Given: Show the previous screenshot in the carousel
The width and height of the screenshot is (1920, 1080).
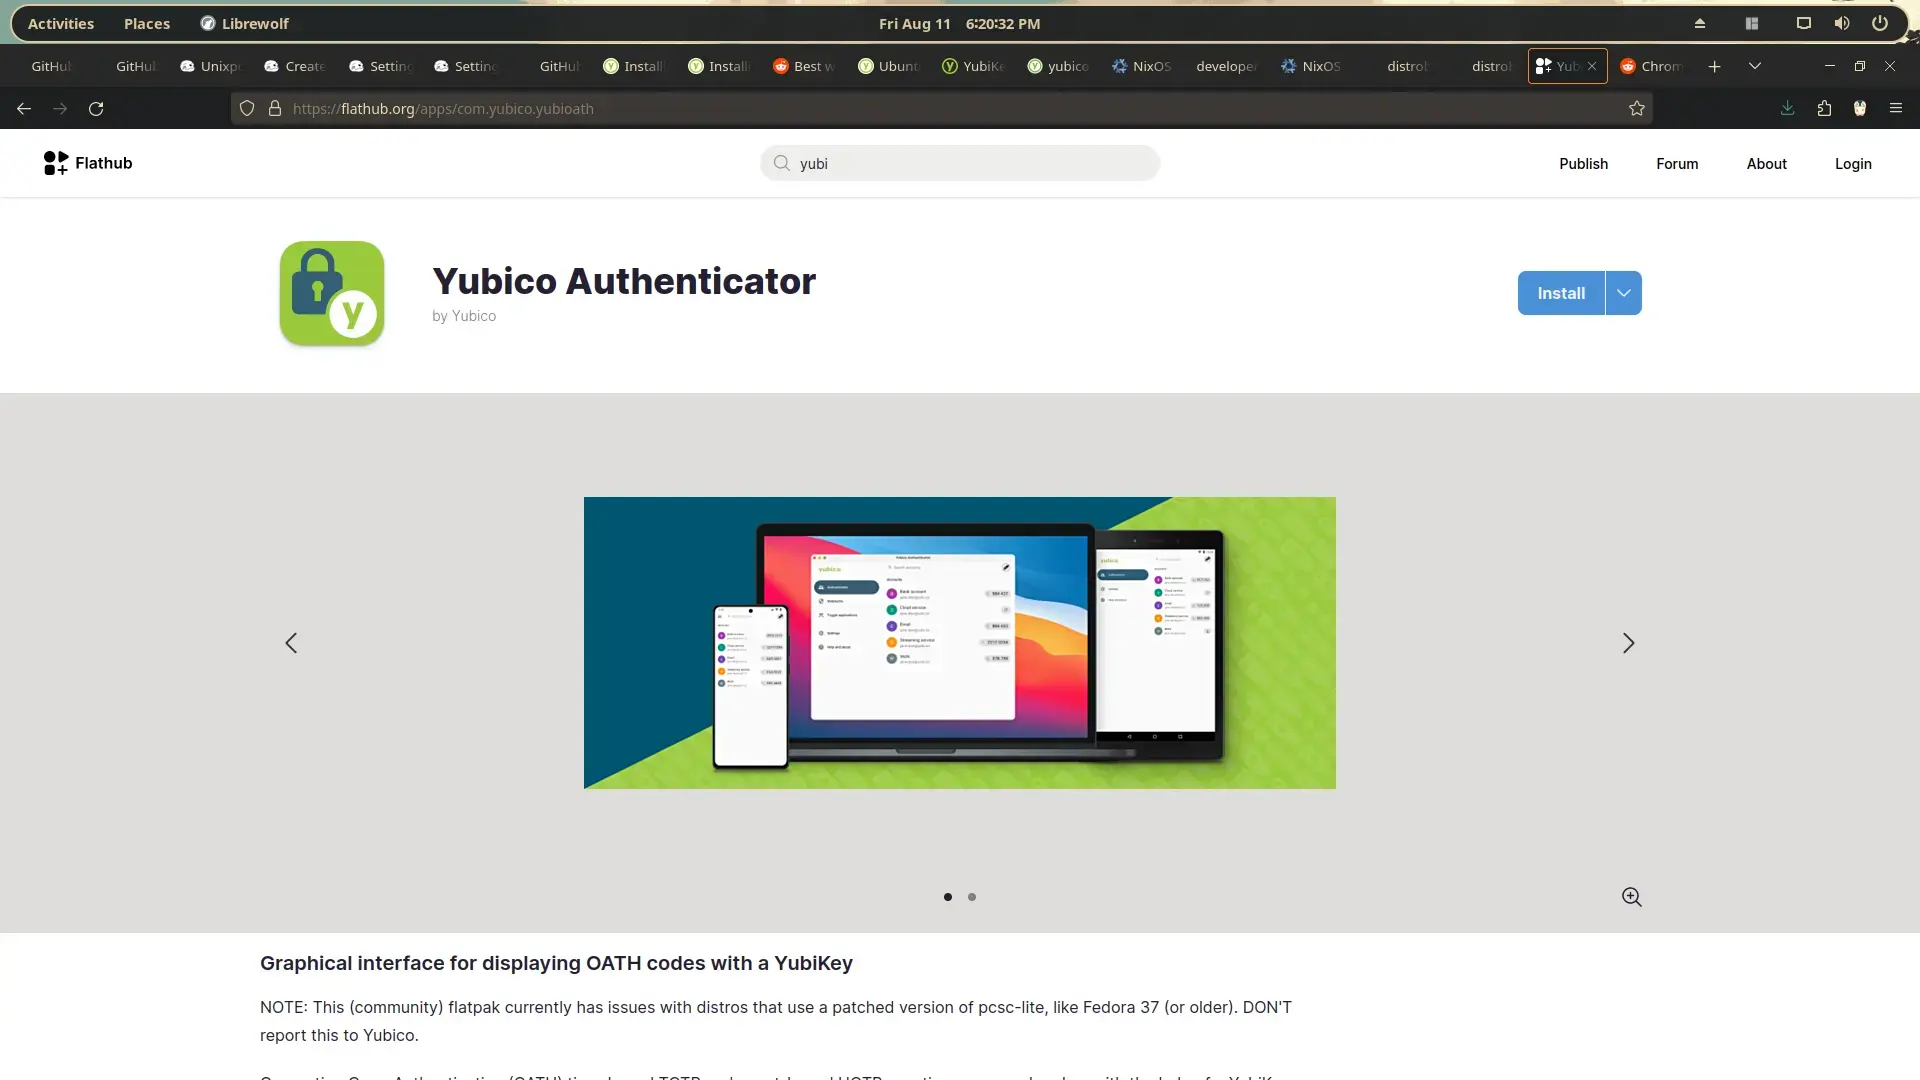Looking at the screenshot, I should coord(291,643).
